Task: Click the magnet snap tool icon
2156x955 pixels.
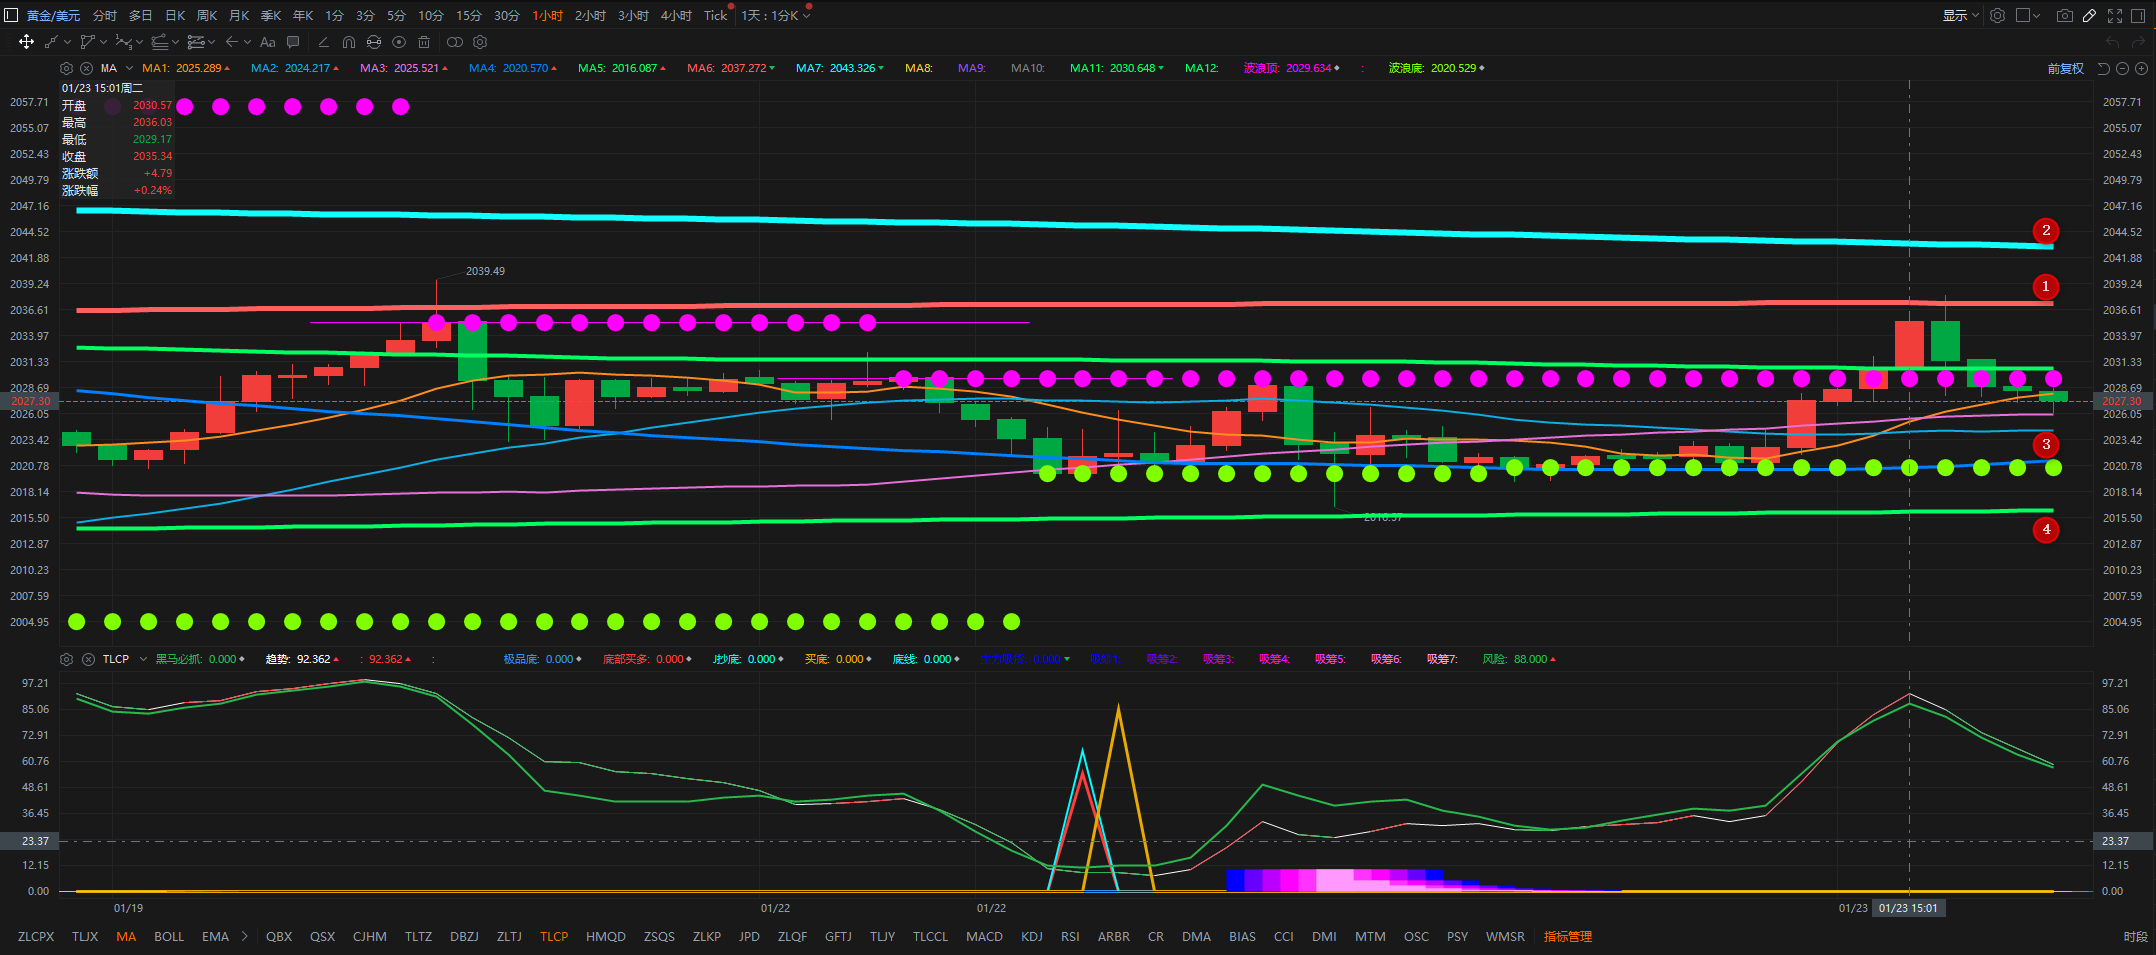Action: tap(349, 42)
